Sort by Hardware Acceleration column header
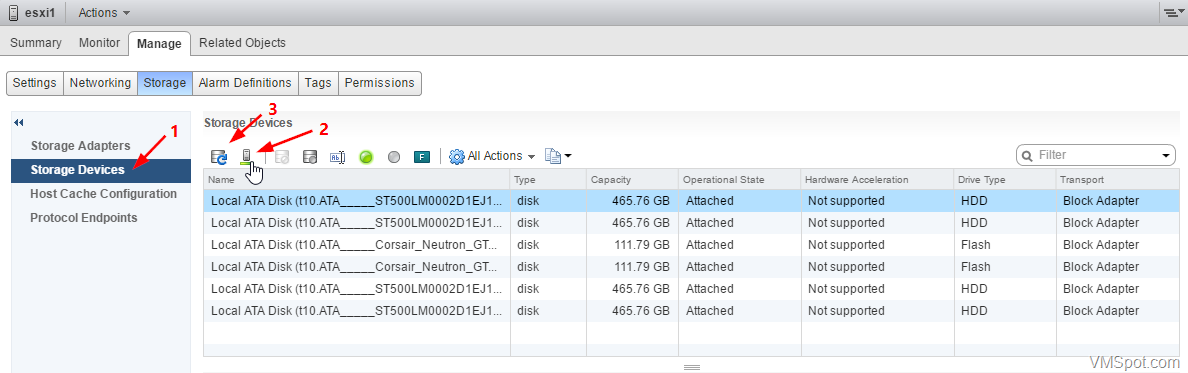The width and height of the screenshot is (1188, 373). click(877, 180)
